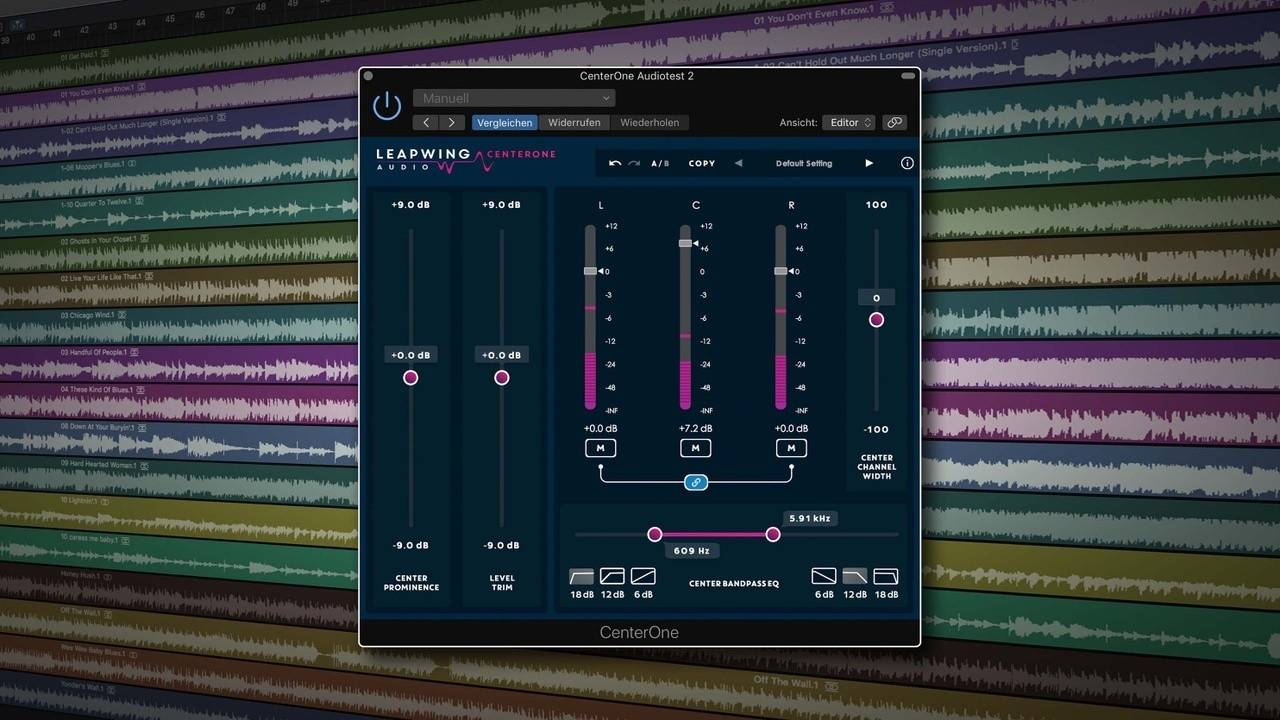Screen dimensions: 1280x720
Task: Select the 02 Ghosts In Your Closet.1 region
Action: point(180,251)
